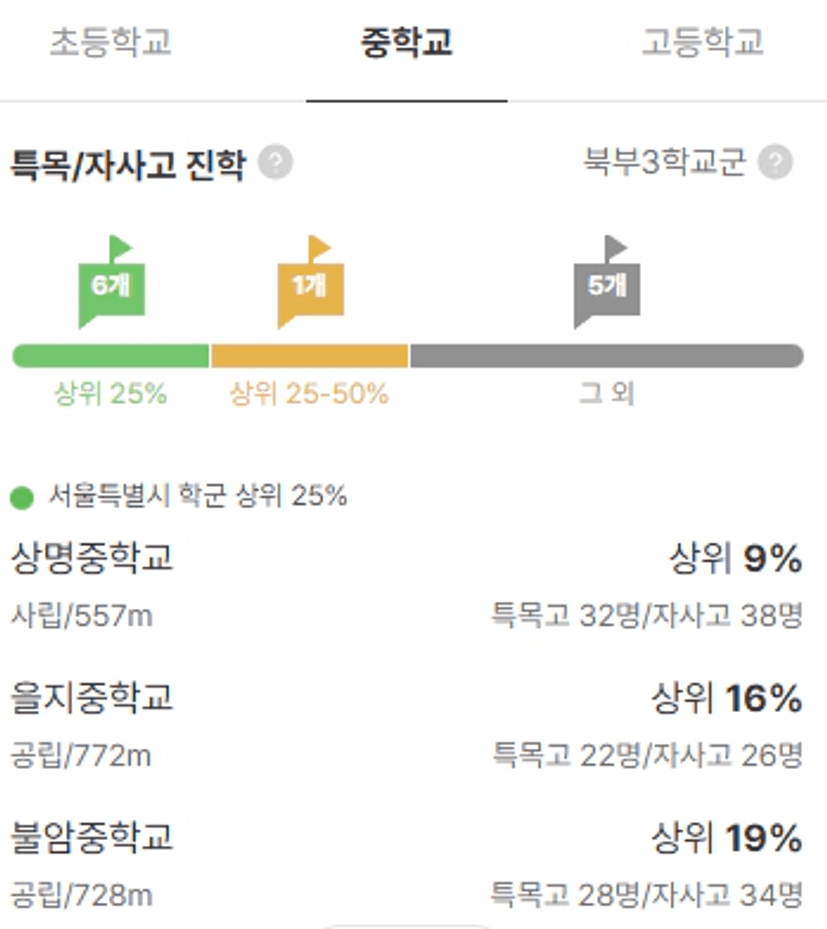Image resolution: width=827 pixels, height=929 pixels.
Task: Click the 특목고 22명/자사고 26명 detail text
Action: [648, 755]
